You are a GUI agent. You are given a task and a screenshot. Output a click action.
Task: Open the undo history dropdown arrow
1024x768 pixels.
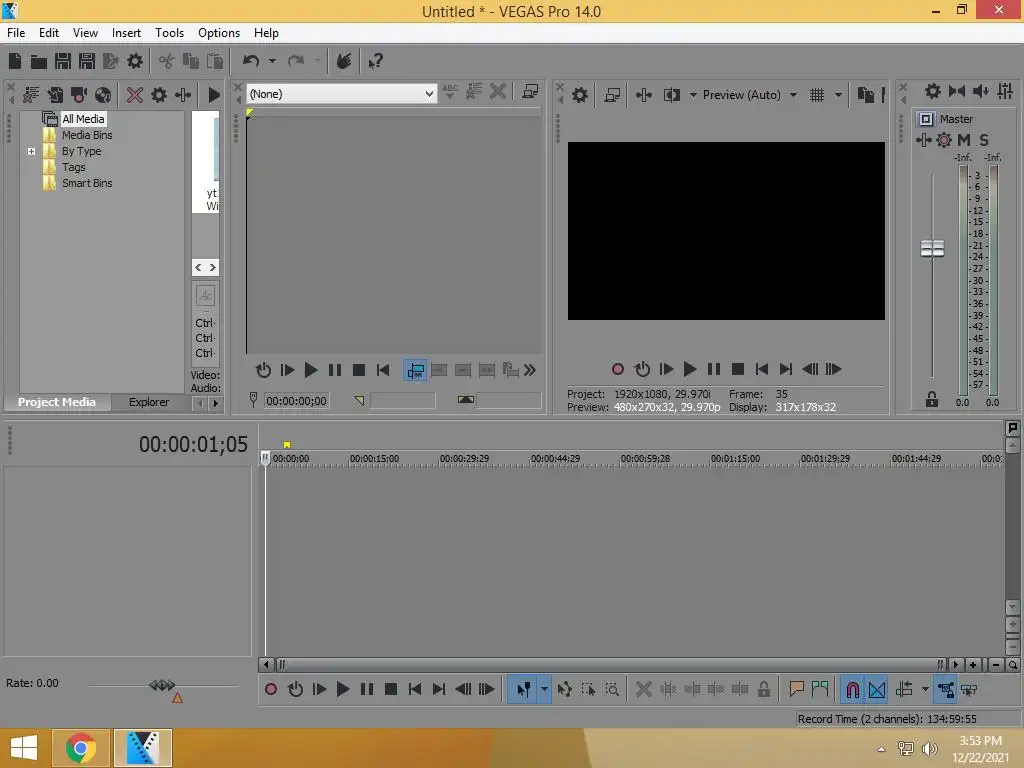[x=272, y=61]
